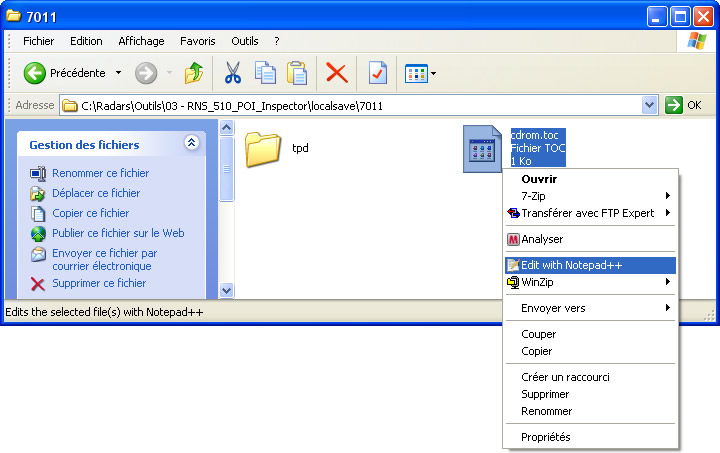Click Renommer ce fichier link
Viewport: 720px width, 453px height.
[100, 173]
